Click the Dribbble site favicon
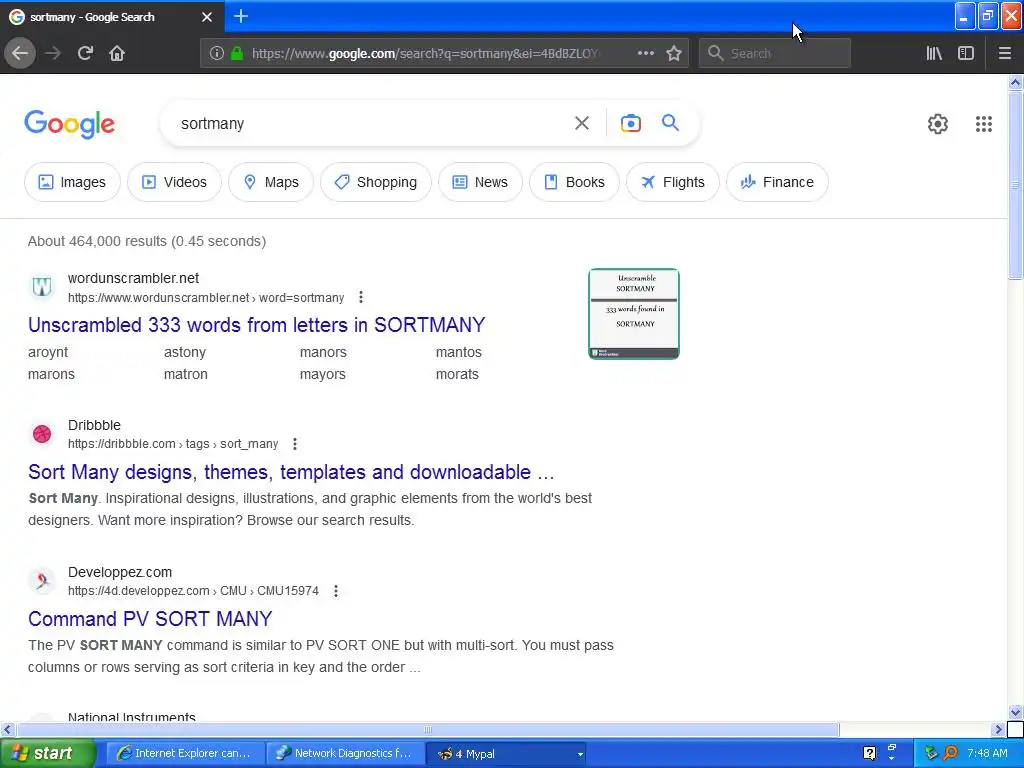This screenshot has width=1024, height=768. 42,434
